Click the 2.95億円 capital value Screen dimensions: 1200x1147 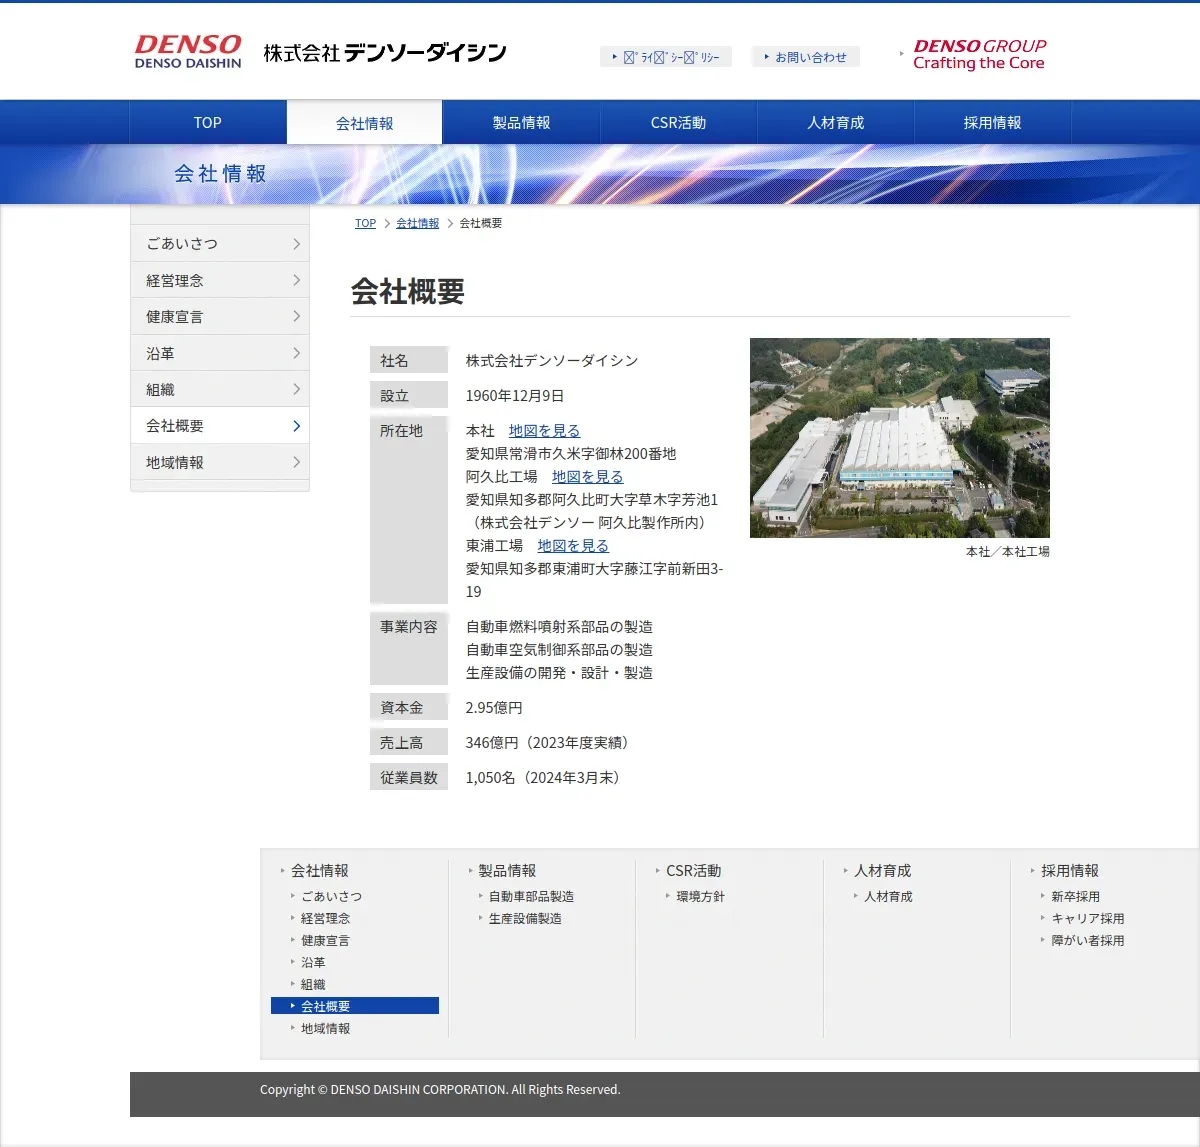494,708
